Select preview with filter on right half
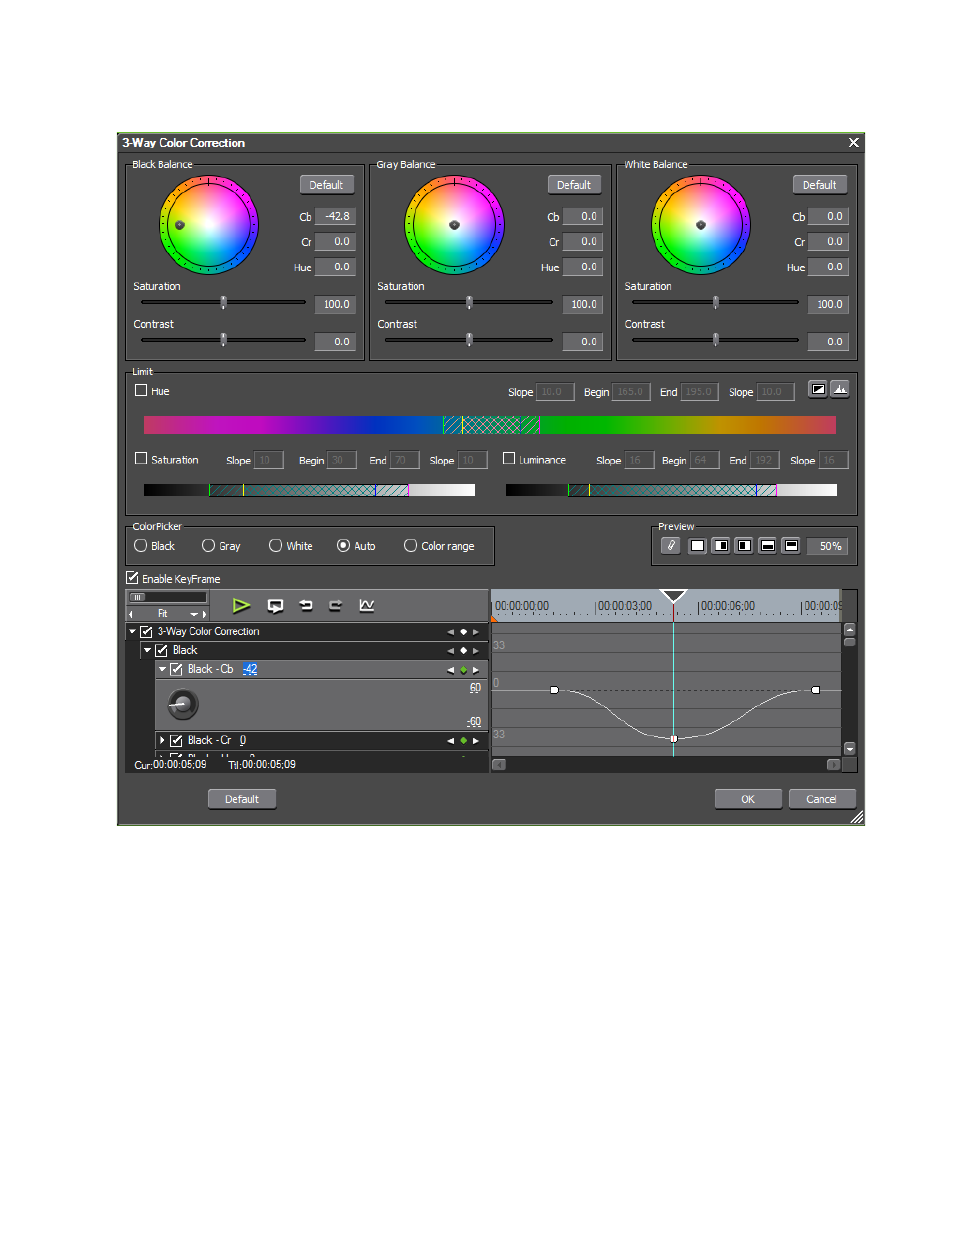Screen dimensions: 954x1235 pyautogui.click(x=721, y=545)
